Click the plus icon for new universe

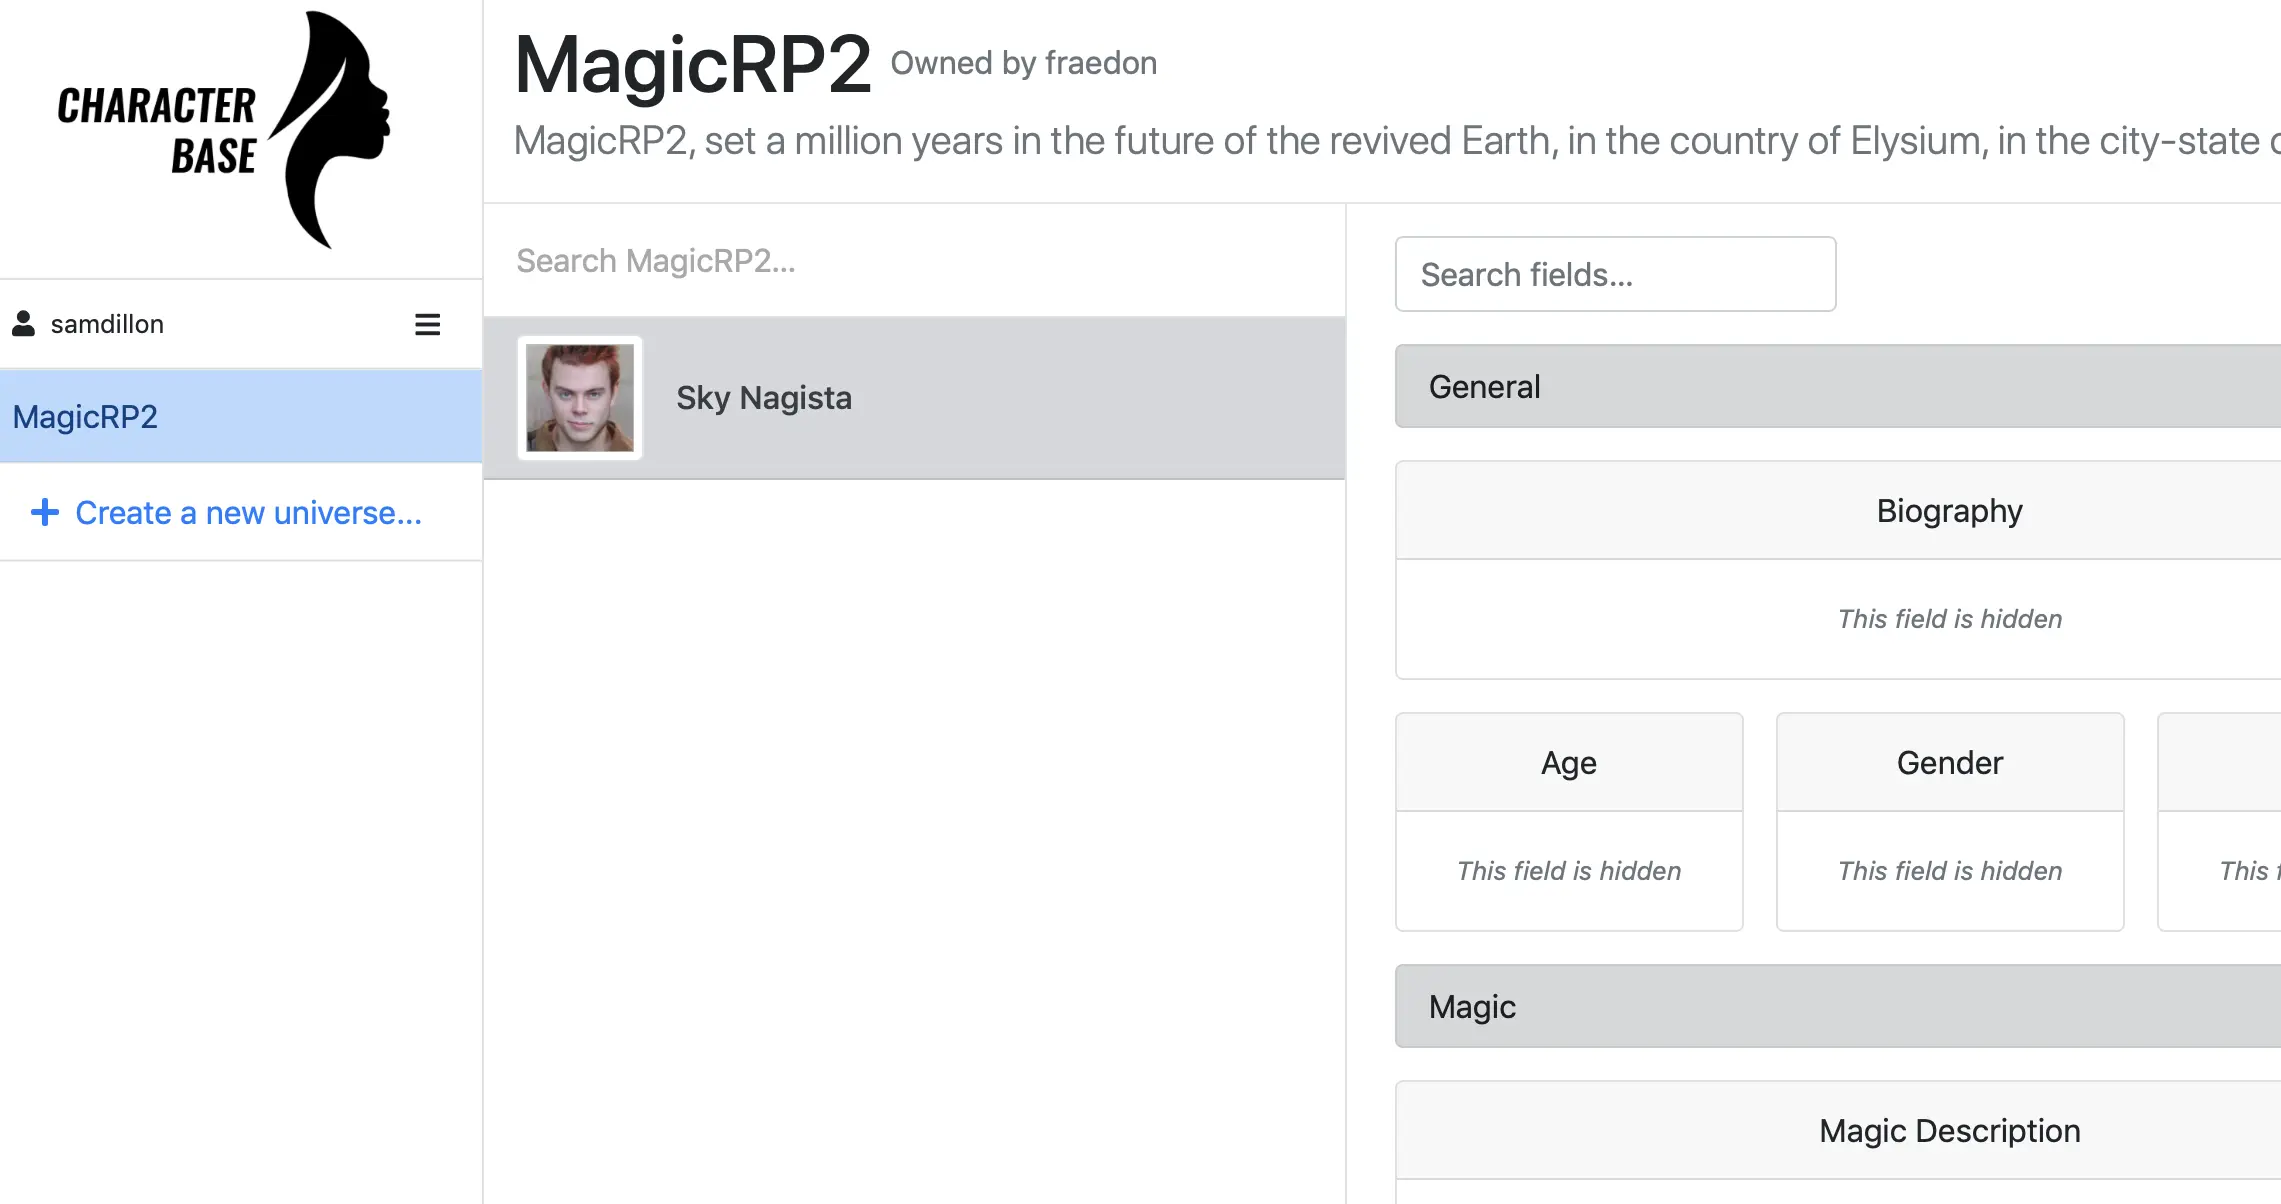44,512
